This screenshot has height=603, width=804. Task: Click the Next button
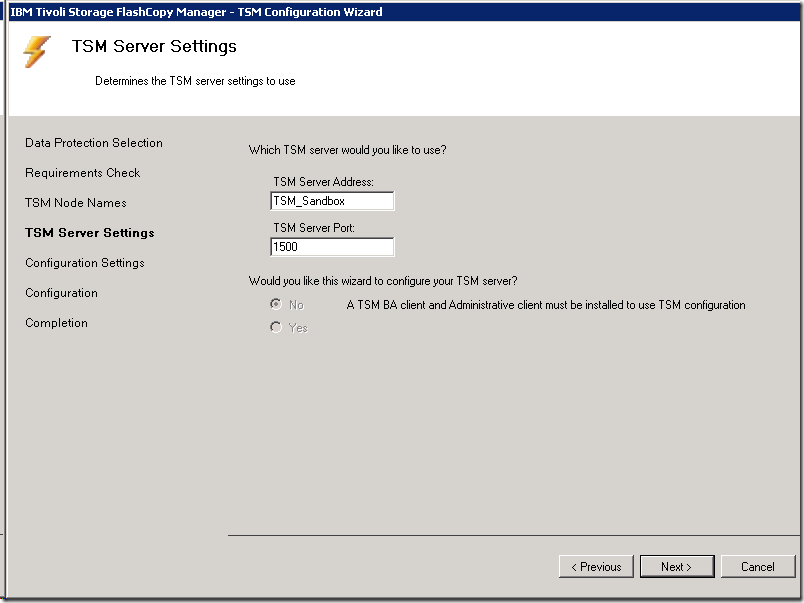click(x=677, y=567)
